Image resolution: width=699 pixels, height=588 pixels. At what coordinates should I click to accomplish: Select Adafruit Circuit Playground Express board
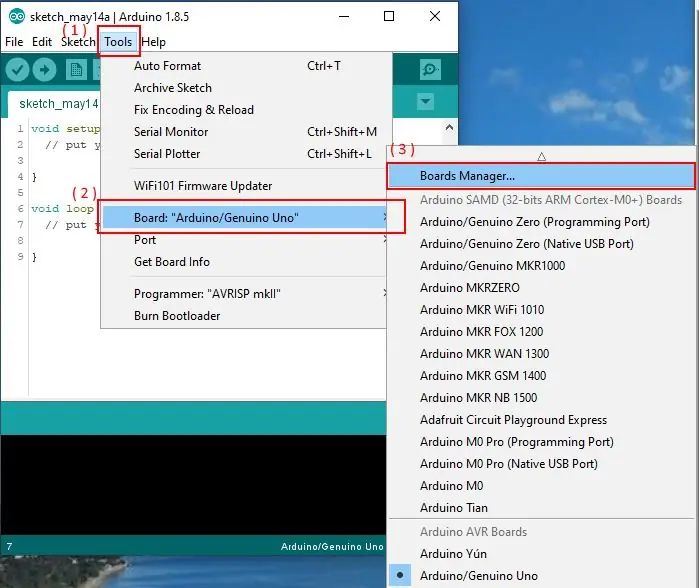click(541, 420)
